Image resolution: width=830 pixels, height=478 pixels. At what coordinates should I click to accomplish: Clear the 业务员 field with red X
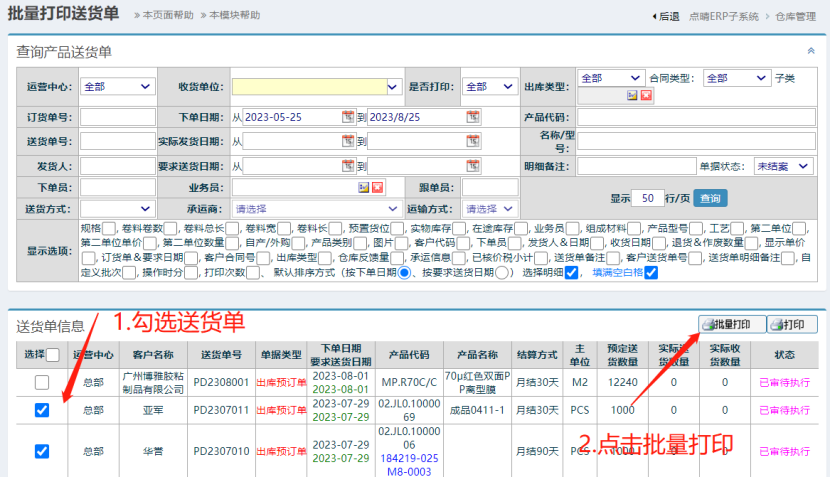click(x=377, y=187)
